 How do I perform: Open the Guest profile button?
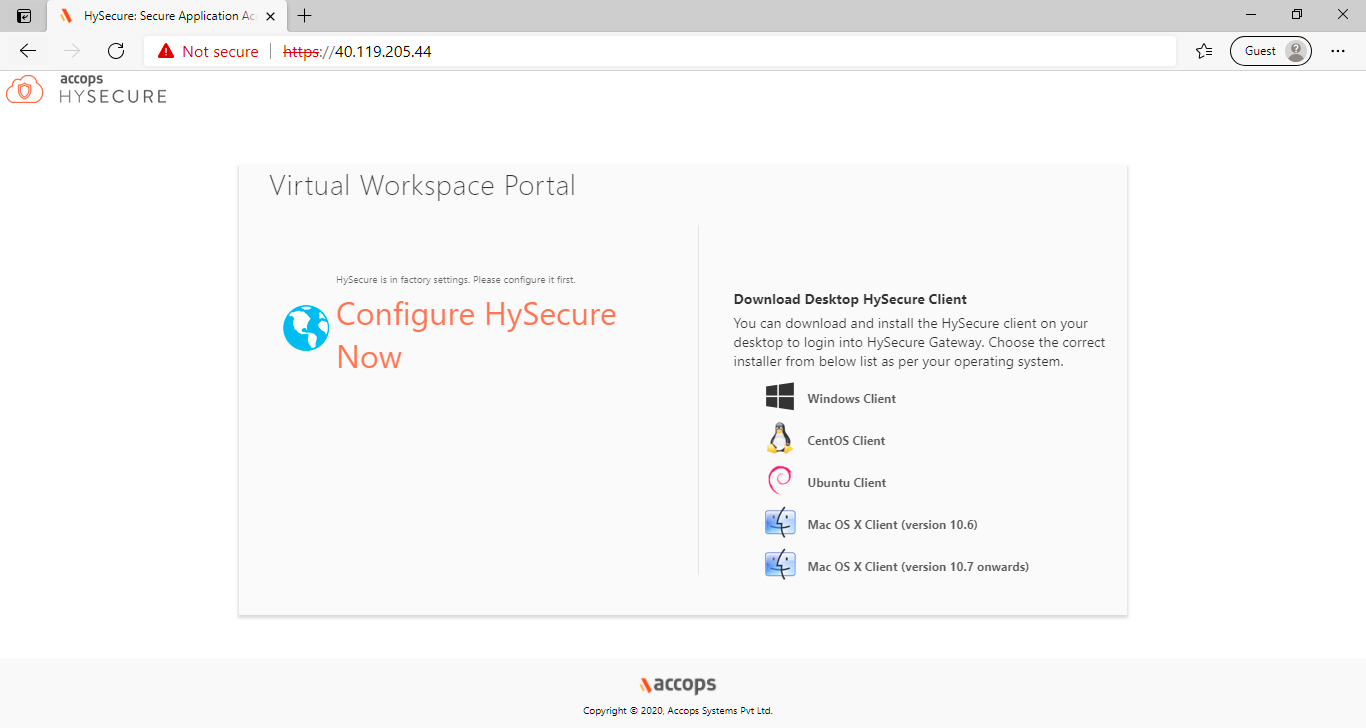pos(1270,51)
